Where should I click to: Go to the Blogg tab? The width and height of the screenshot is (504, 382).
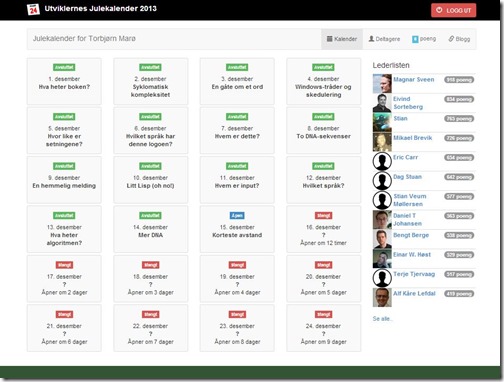tap(459, 39)
